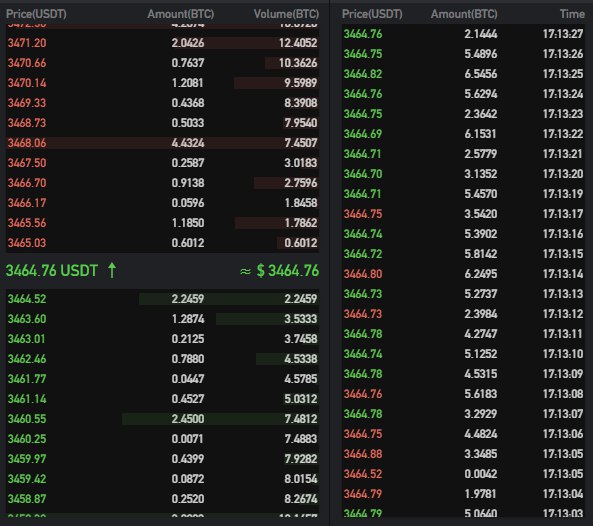Click ask amount 2.0426 at 3471.20
593x526 pixels.
(188, 43)
